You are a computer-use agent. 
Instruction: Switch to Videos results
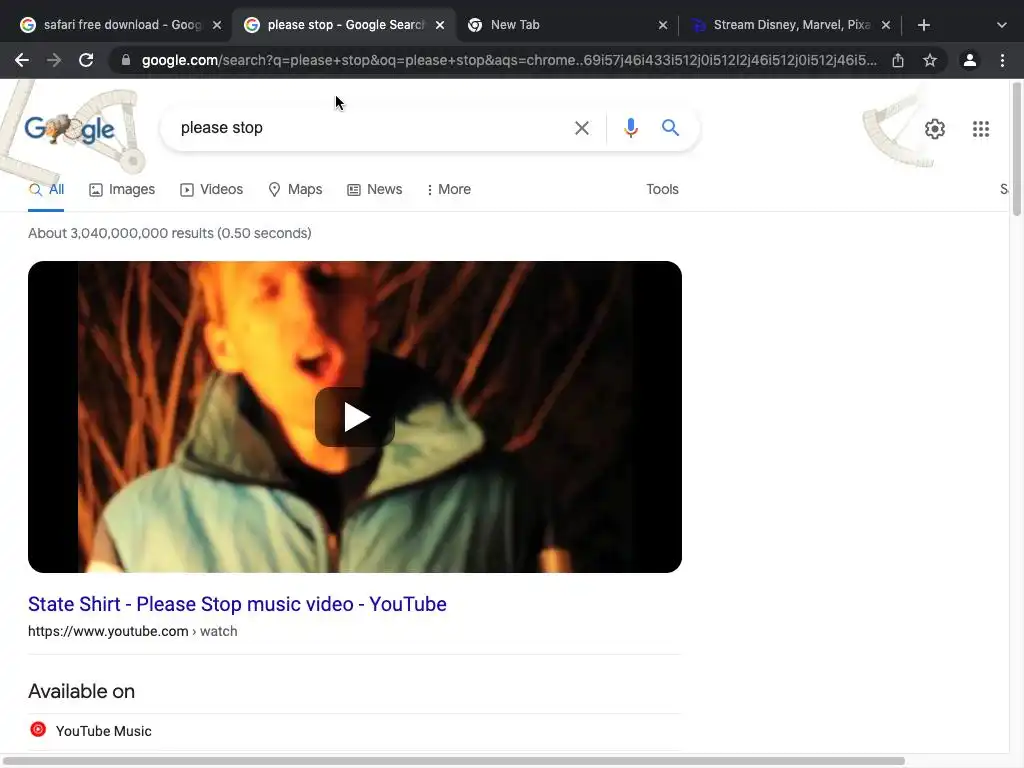click(x=212, y=189)
